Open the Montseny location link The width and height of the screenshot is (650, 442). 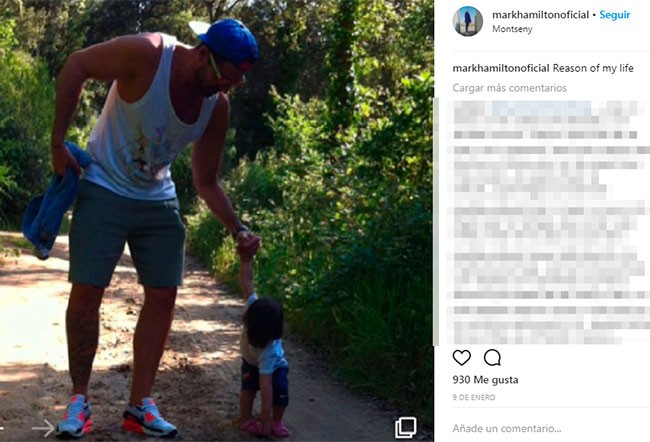[512, 29]
